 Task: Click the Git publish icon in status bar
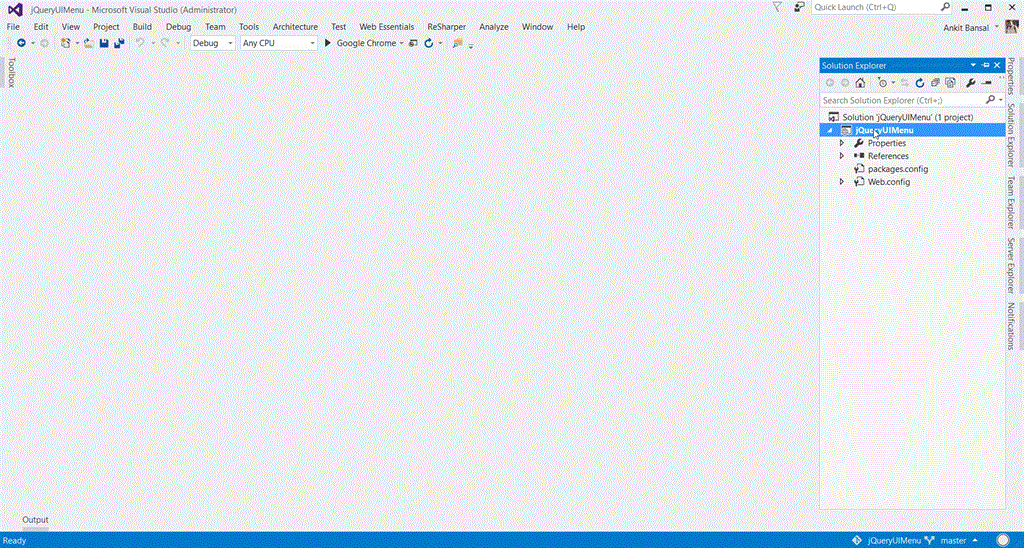pyautogui.click(x=857, y=540)
